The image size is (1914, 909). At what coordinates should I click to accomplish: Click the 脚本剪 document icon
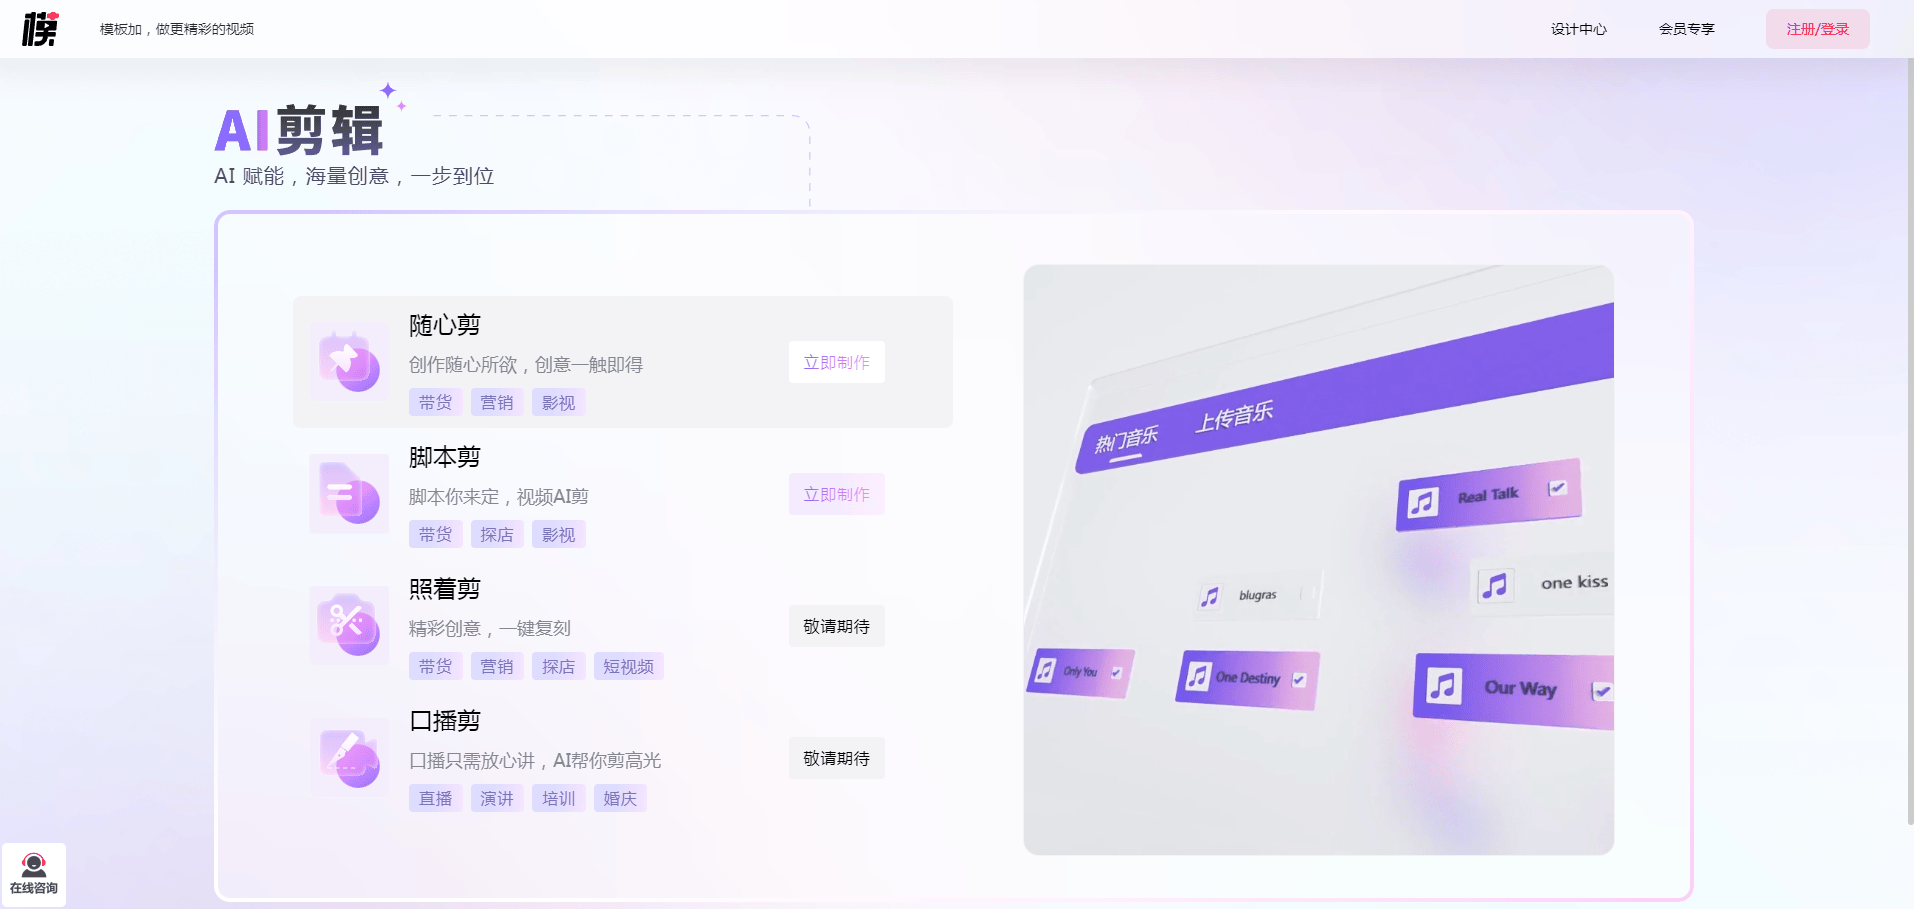coord(349,494)
